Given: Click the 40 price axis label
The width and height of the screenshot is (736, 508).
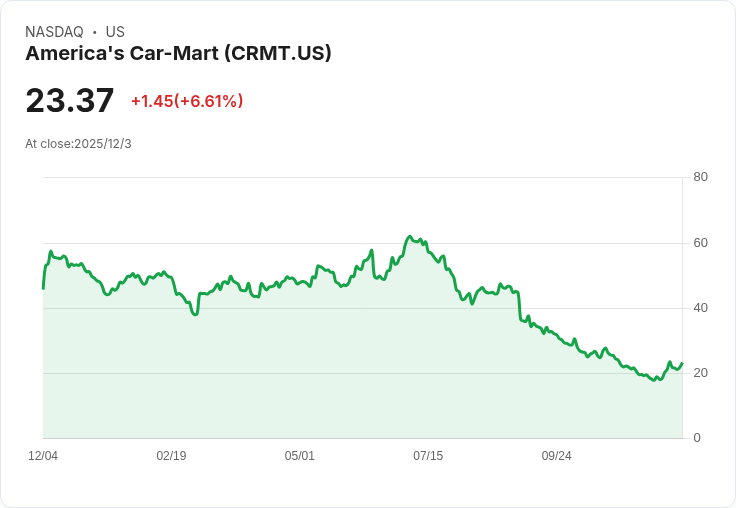Looking at the screenshot, I should (700, 308).
